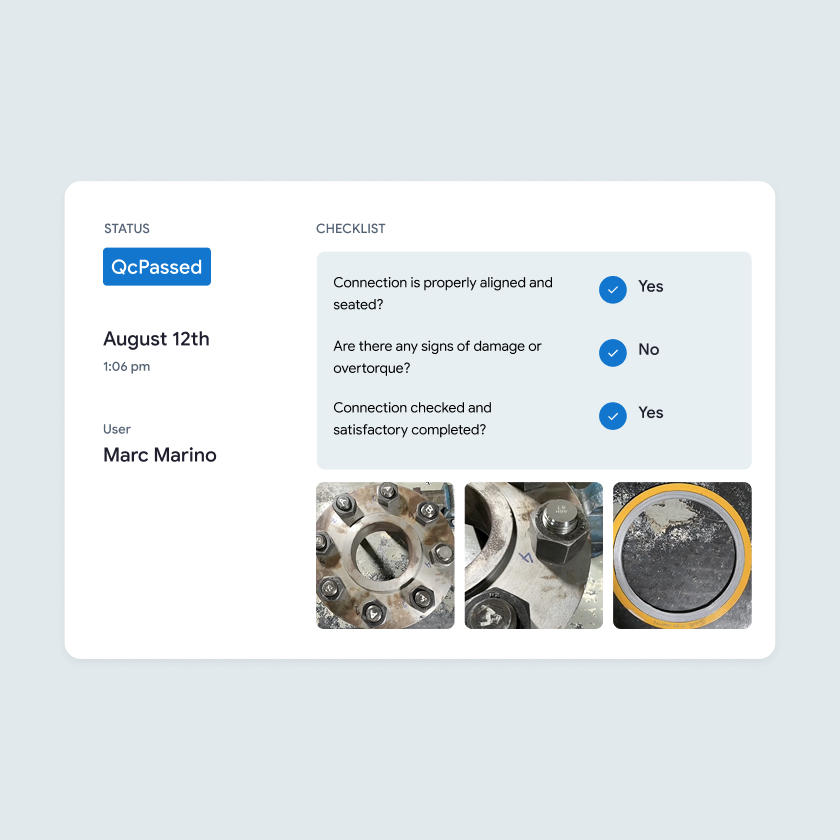Viewport: 840px width, 840px height.
Task: Select the Yes answer for satisfactory completion
Action: click(650, 412)
